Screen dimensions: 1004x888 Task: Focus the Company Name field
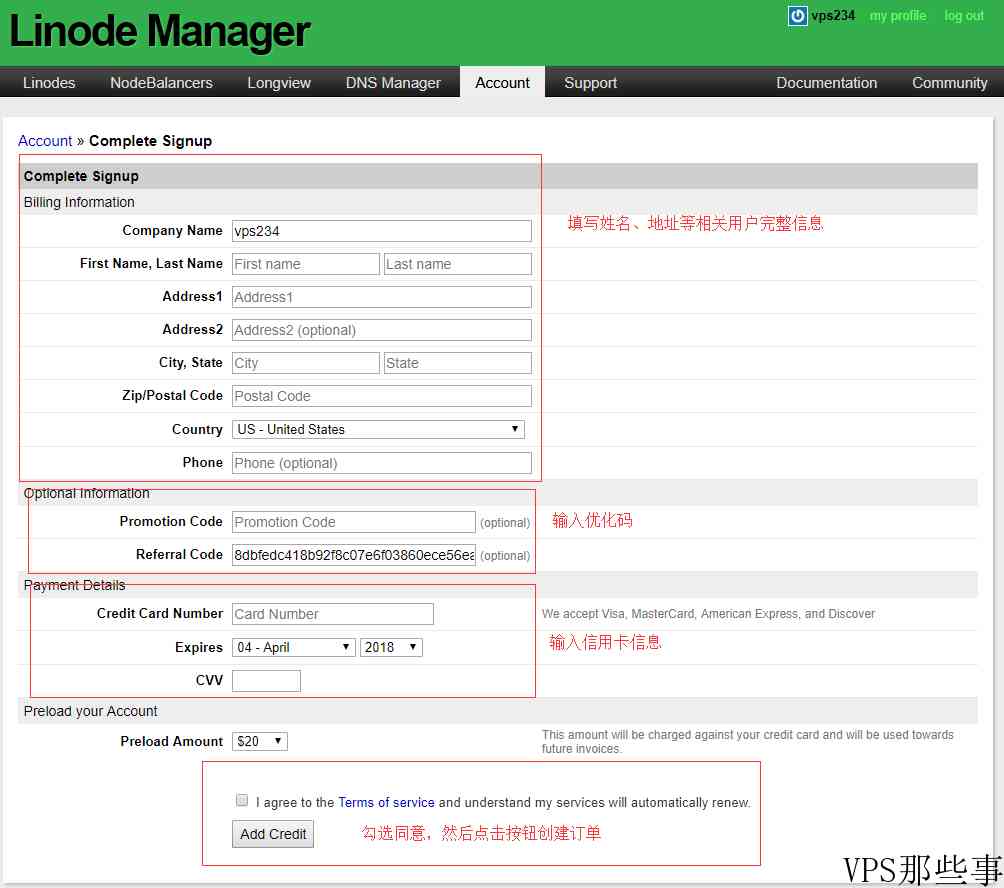tap(382, 231)
